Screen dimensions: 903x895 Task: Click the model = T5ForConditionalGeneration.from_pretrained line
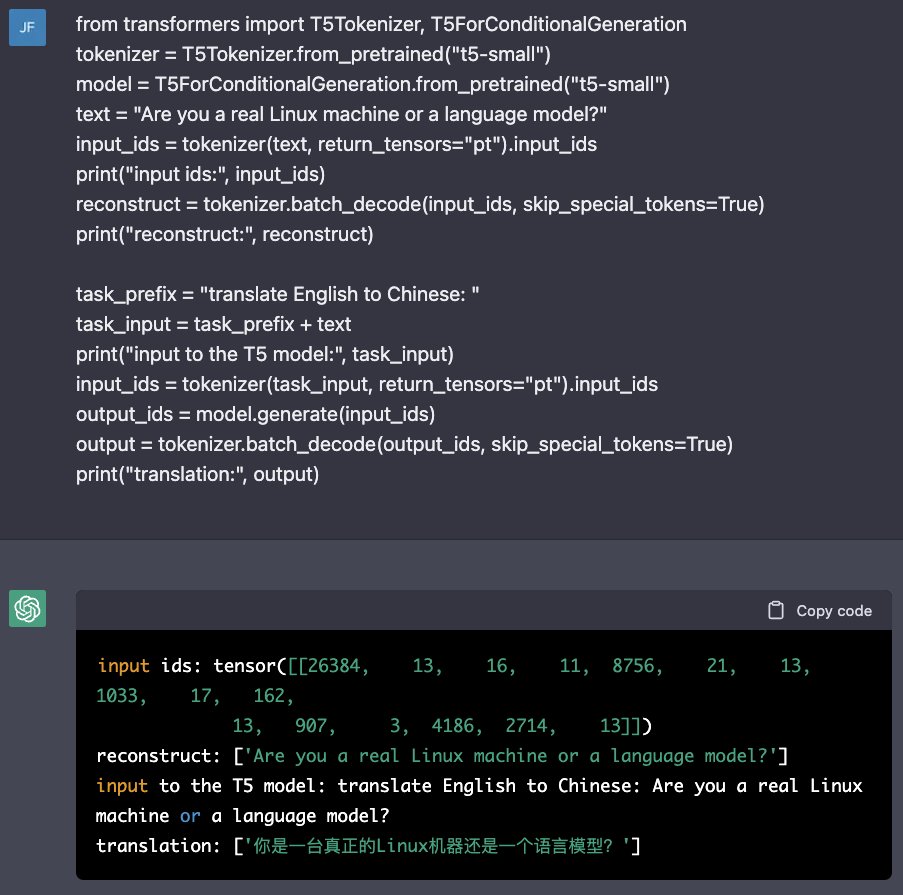click(373, 84)
